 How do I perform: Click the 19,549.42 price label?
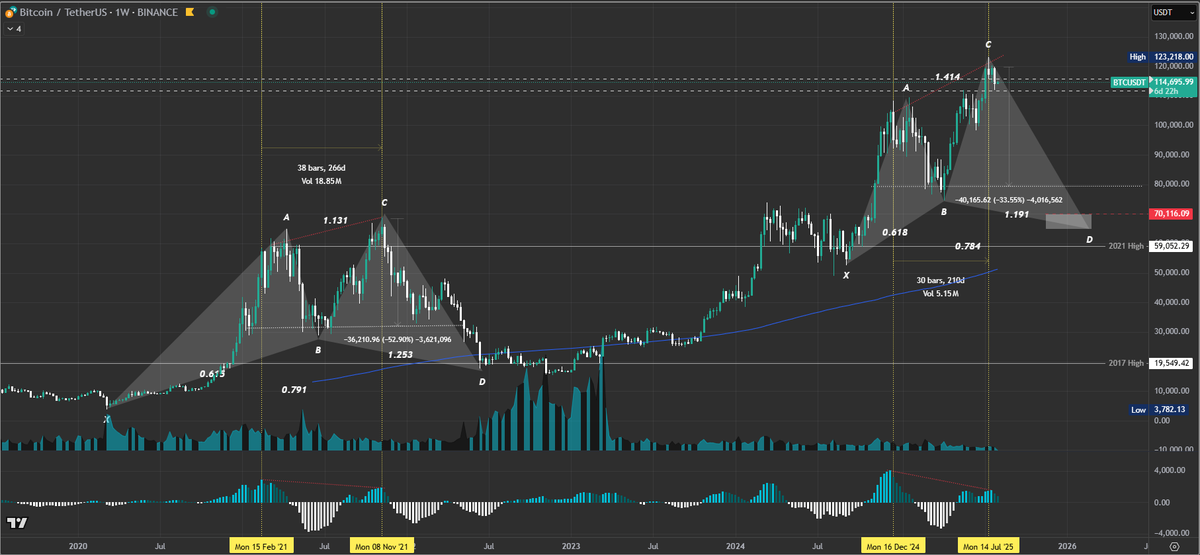[x=1170, y=364]
